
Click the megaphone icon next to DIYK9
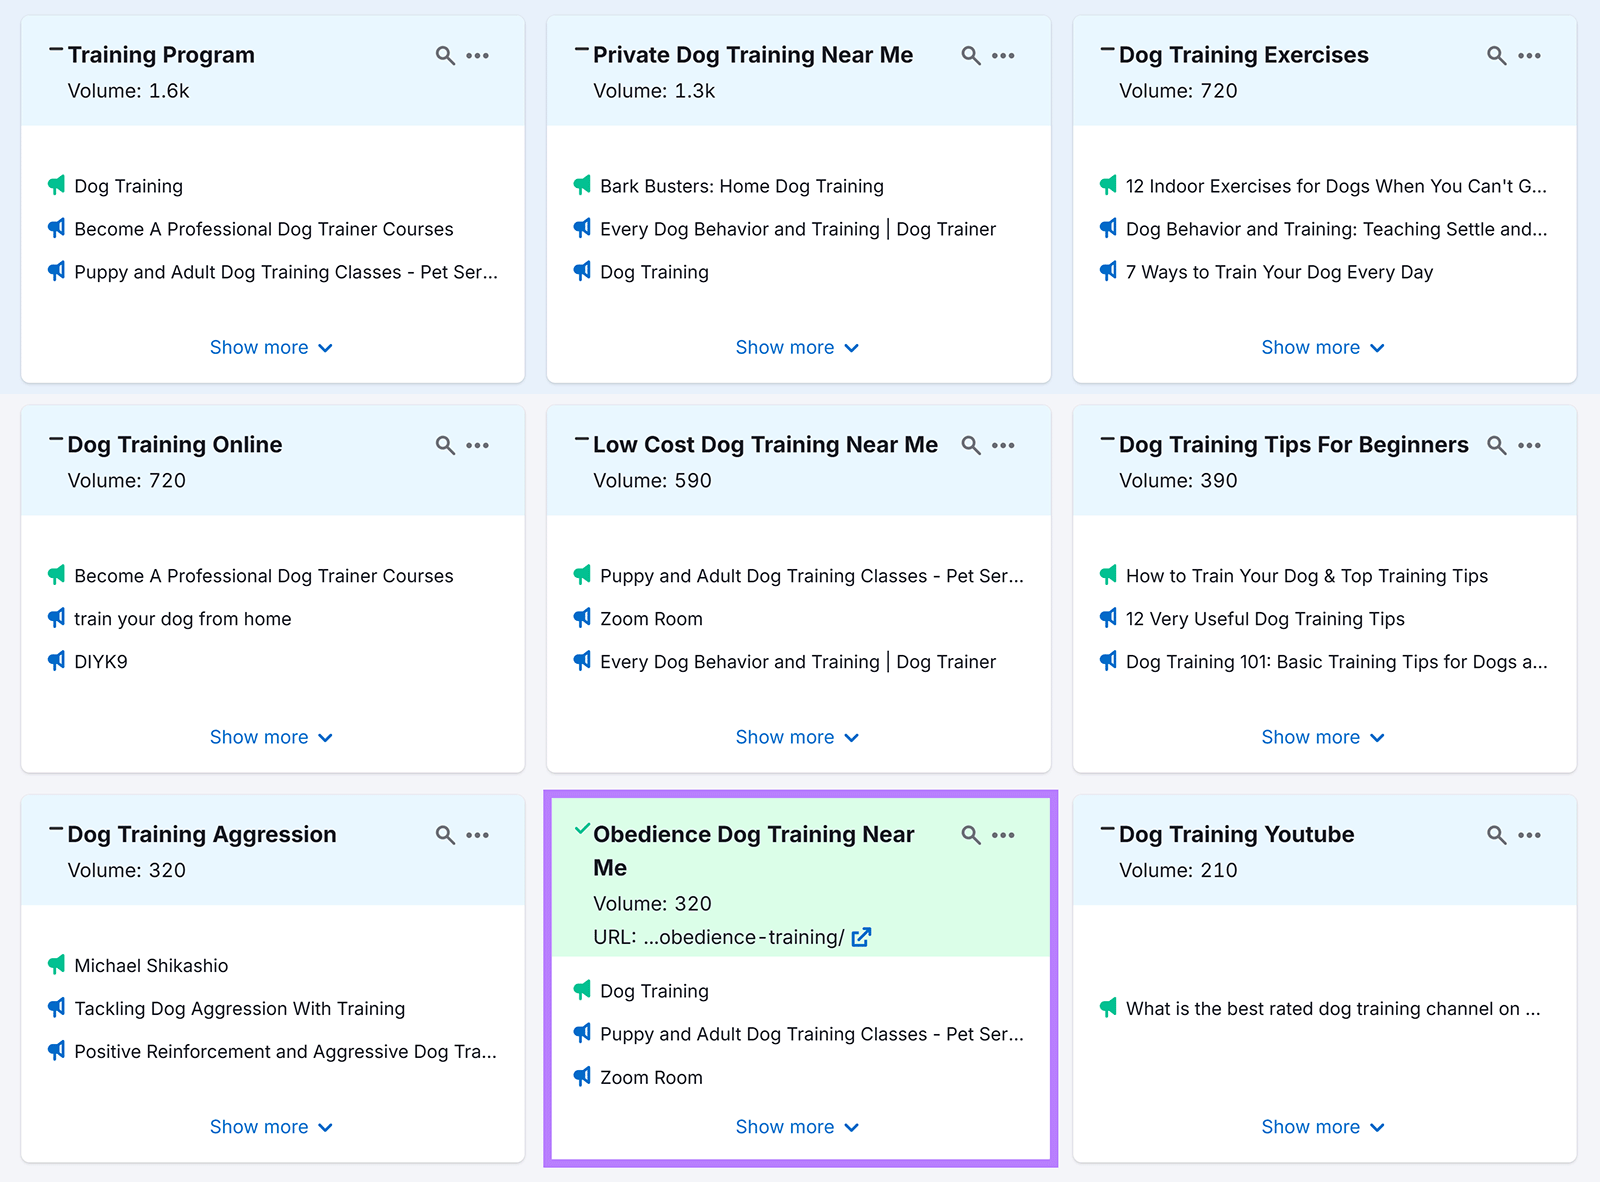[55, 661]
